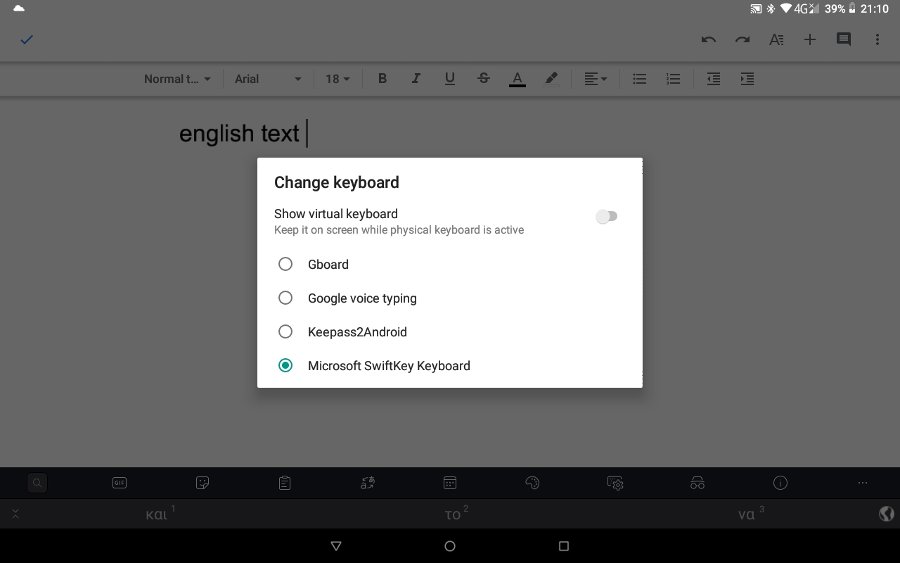Open the font size 18 dropdown

coord(338,79)
